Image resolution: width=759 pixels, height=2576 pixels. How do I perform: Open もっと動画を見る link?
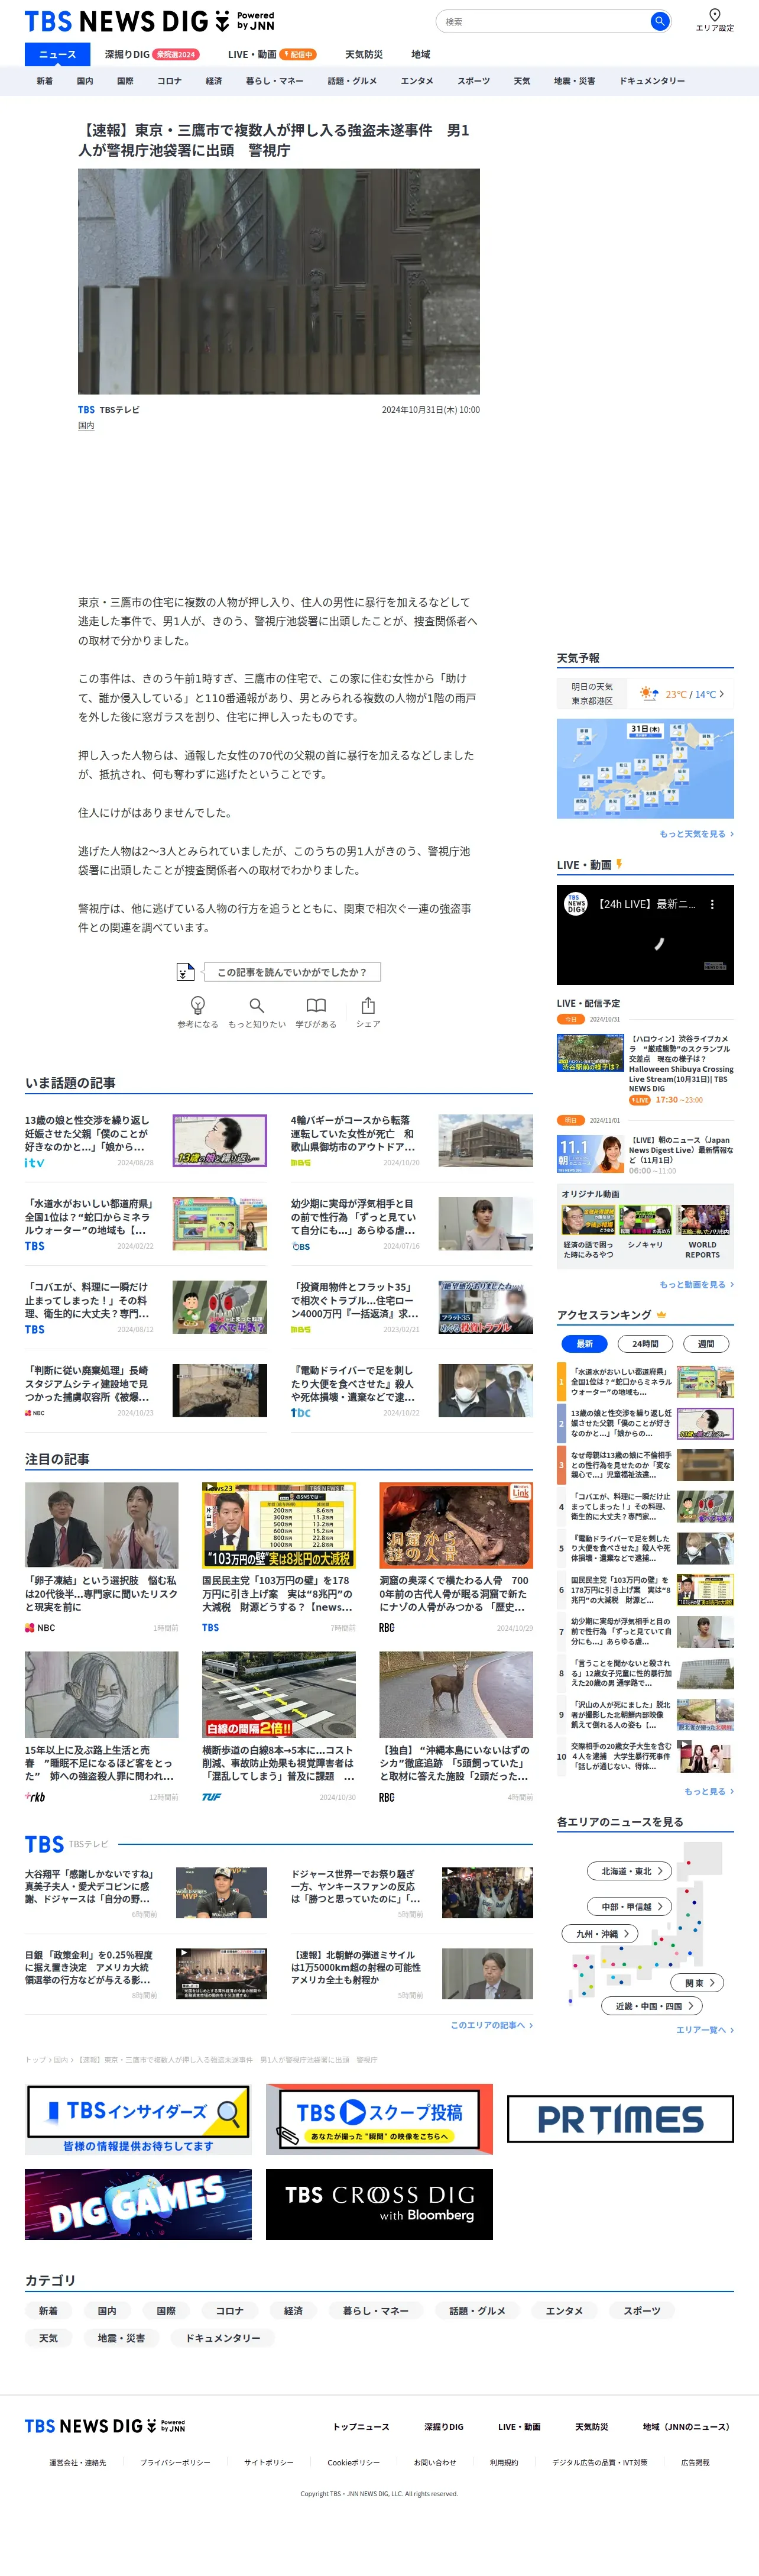696,1284
